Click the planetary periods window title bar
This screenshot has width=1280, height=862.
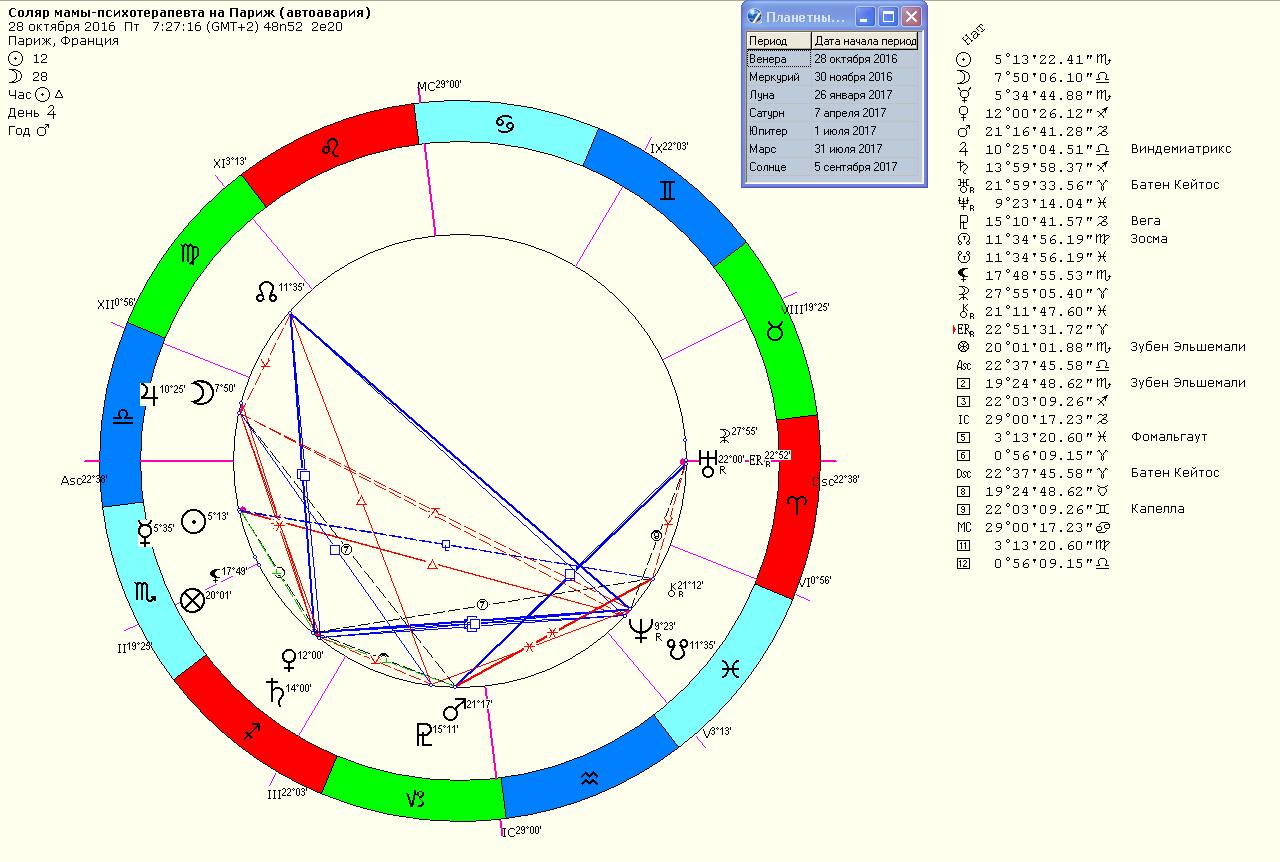click(833, 17)
